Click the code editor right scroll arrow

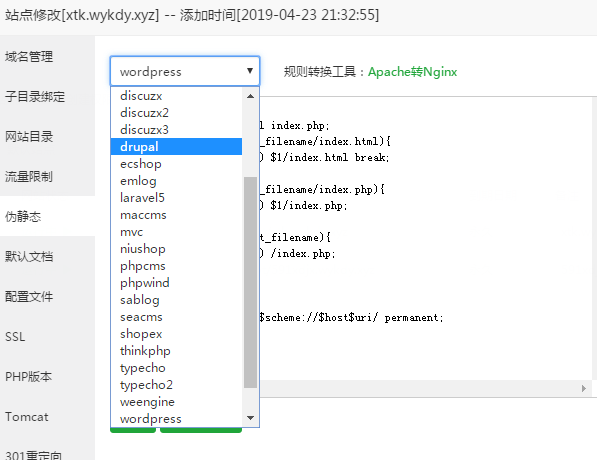pos(584,388)
